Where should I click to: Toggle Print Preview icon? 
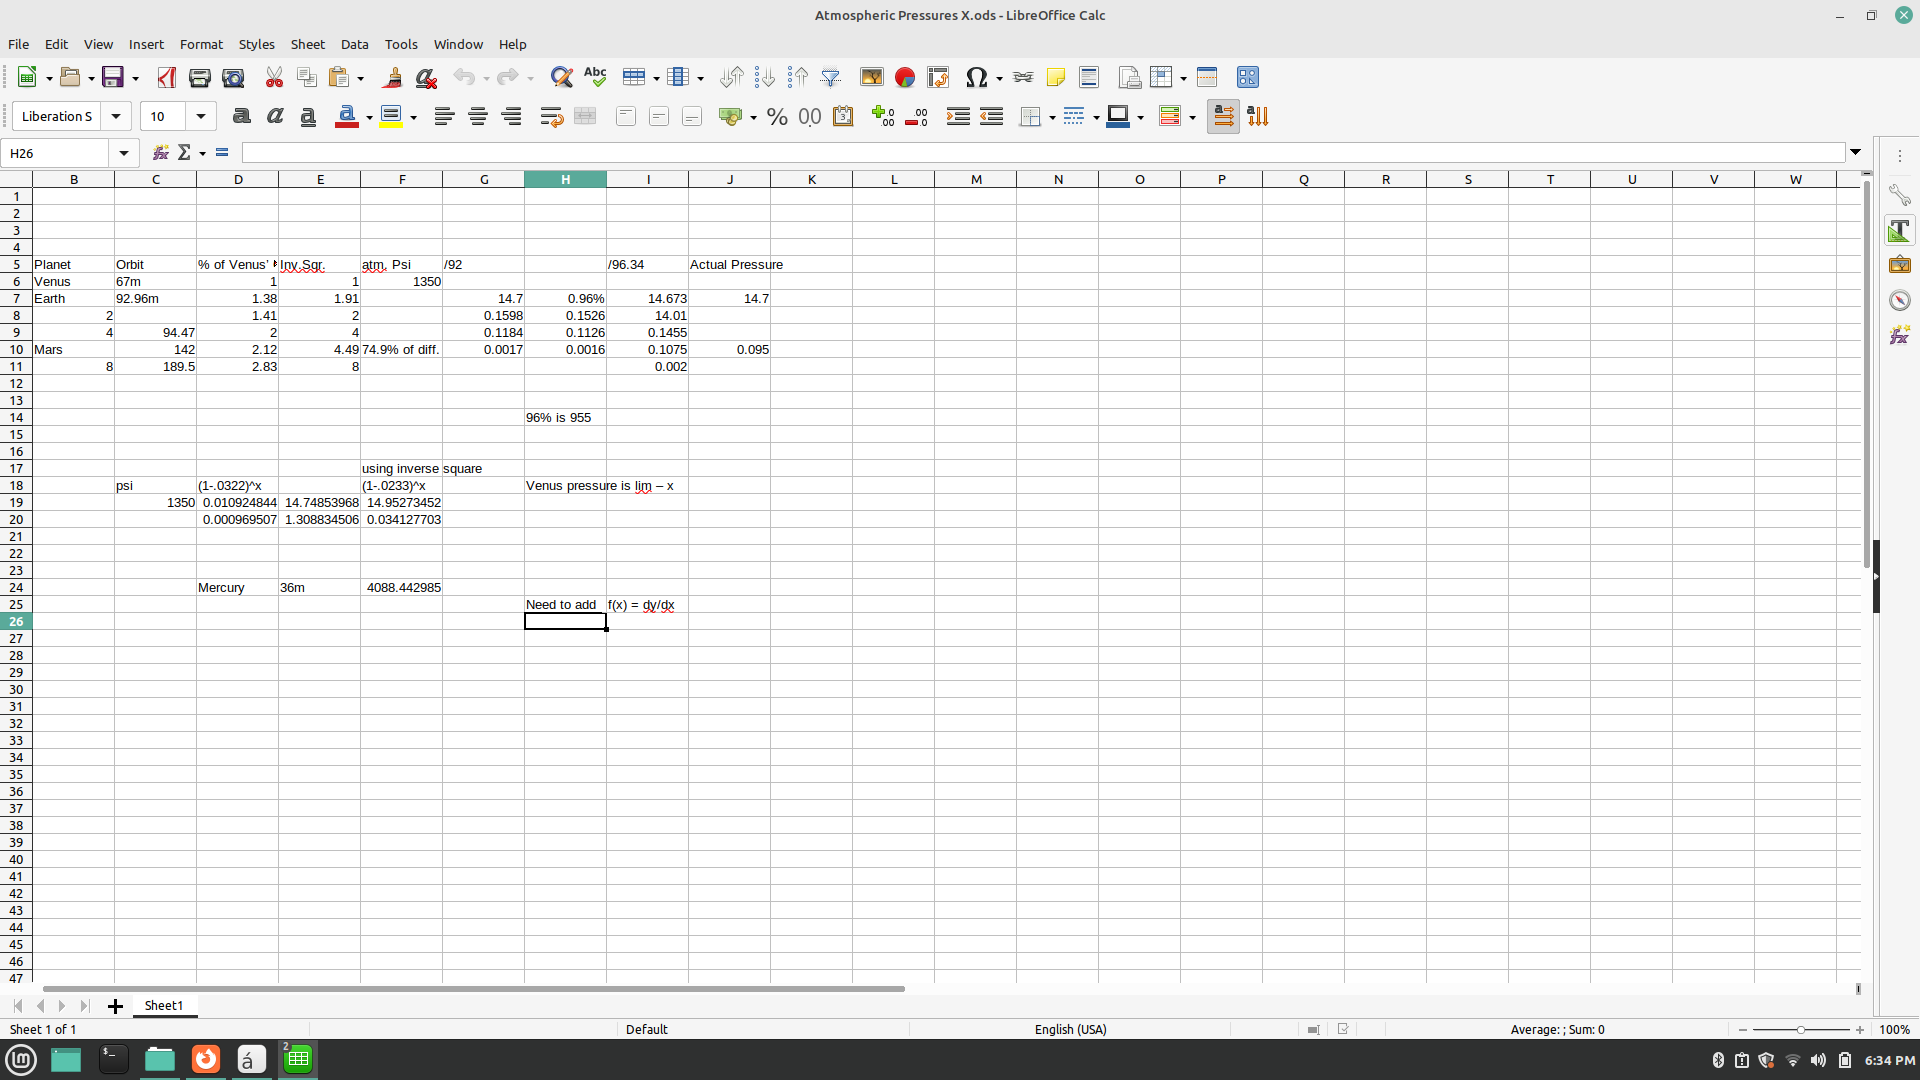pyautogui.click(x=233, y=77)
